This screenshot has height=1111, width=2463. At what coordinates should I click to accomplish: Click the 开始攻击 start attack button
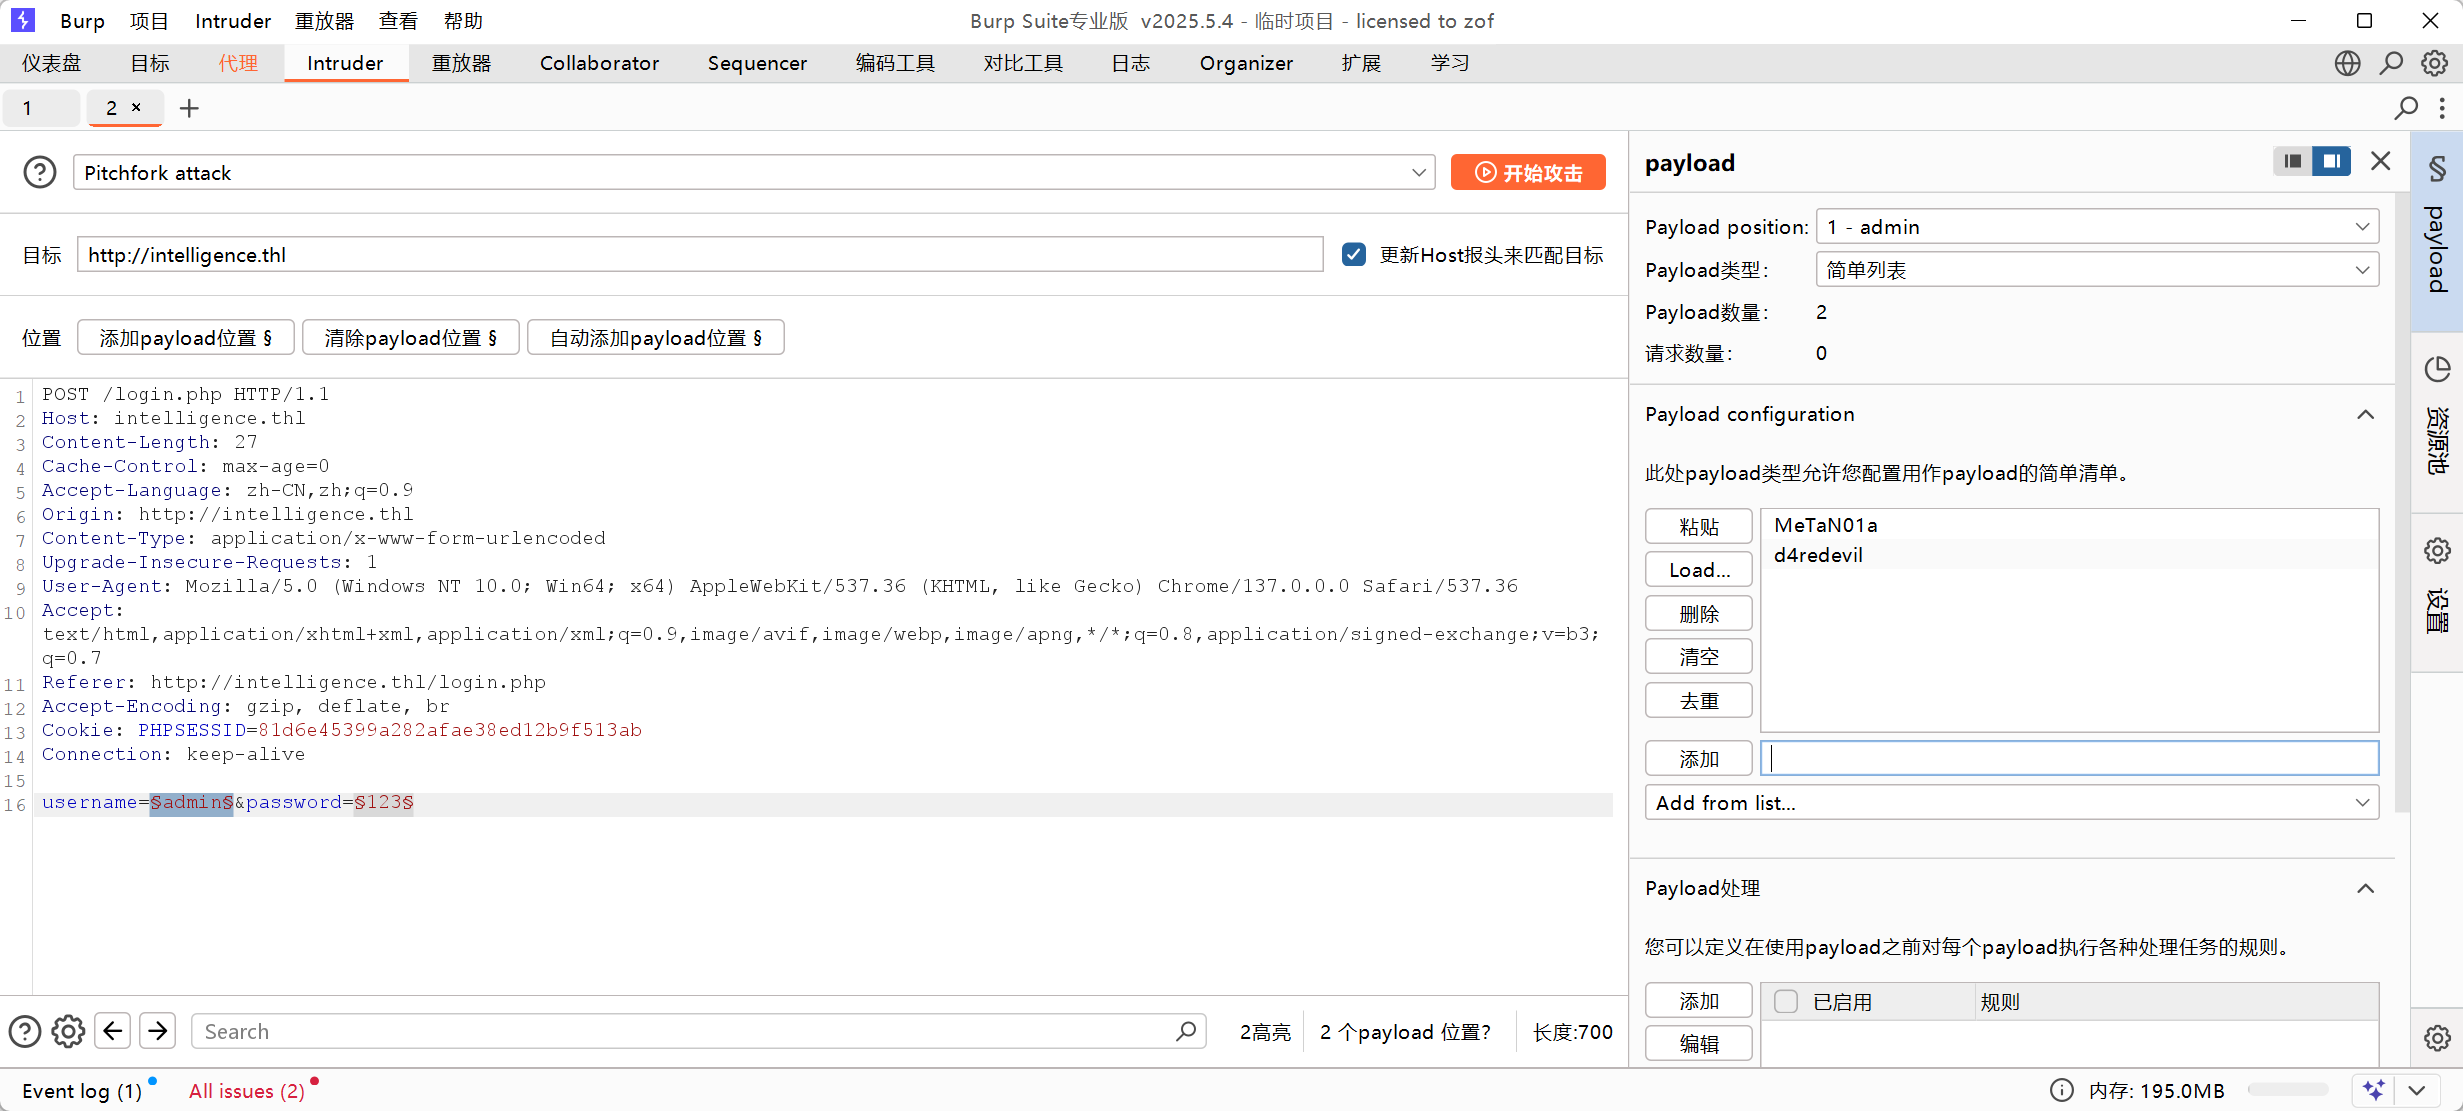point(1528,172)
